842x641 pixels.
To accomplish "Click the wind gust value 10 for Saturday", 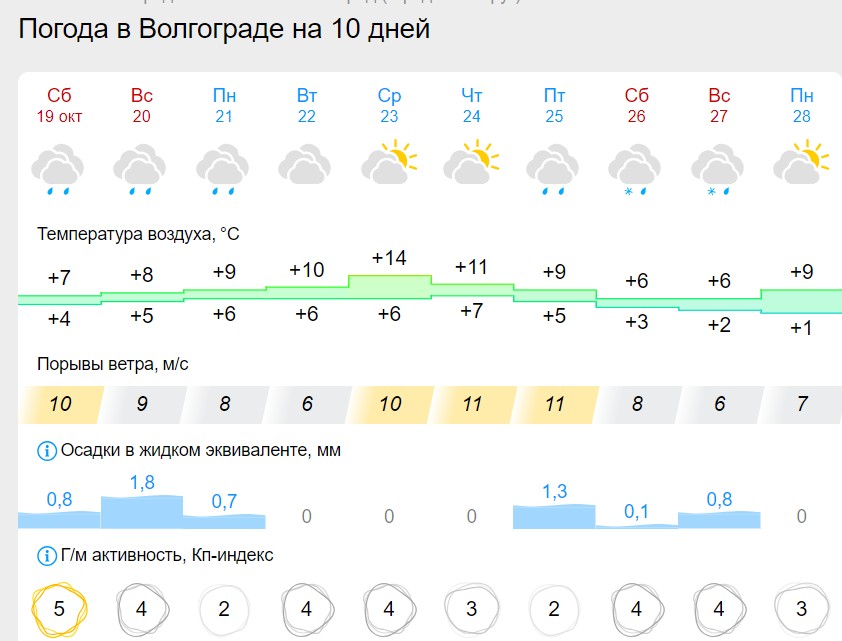I will point(60,405).
